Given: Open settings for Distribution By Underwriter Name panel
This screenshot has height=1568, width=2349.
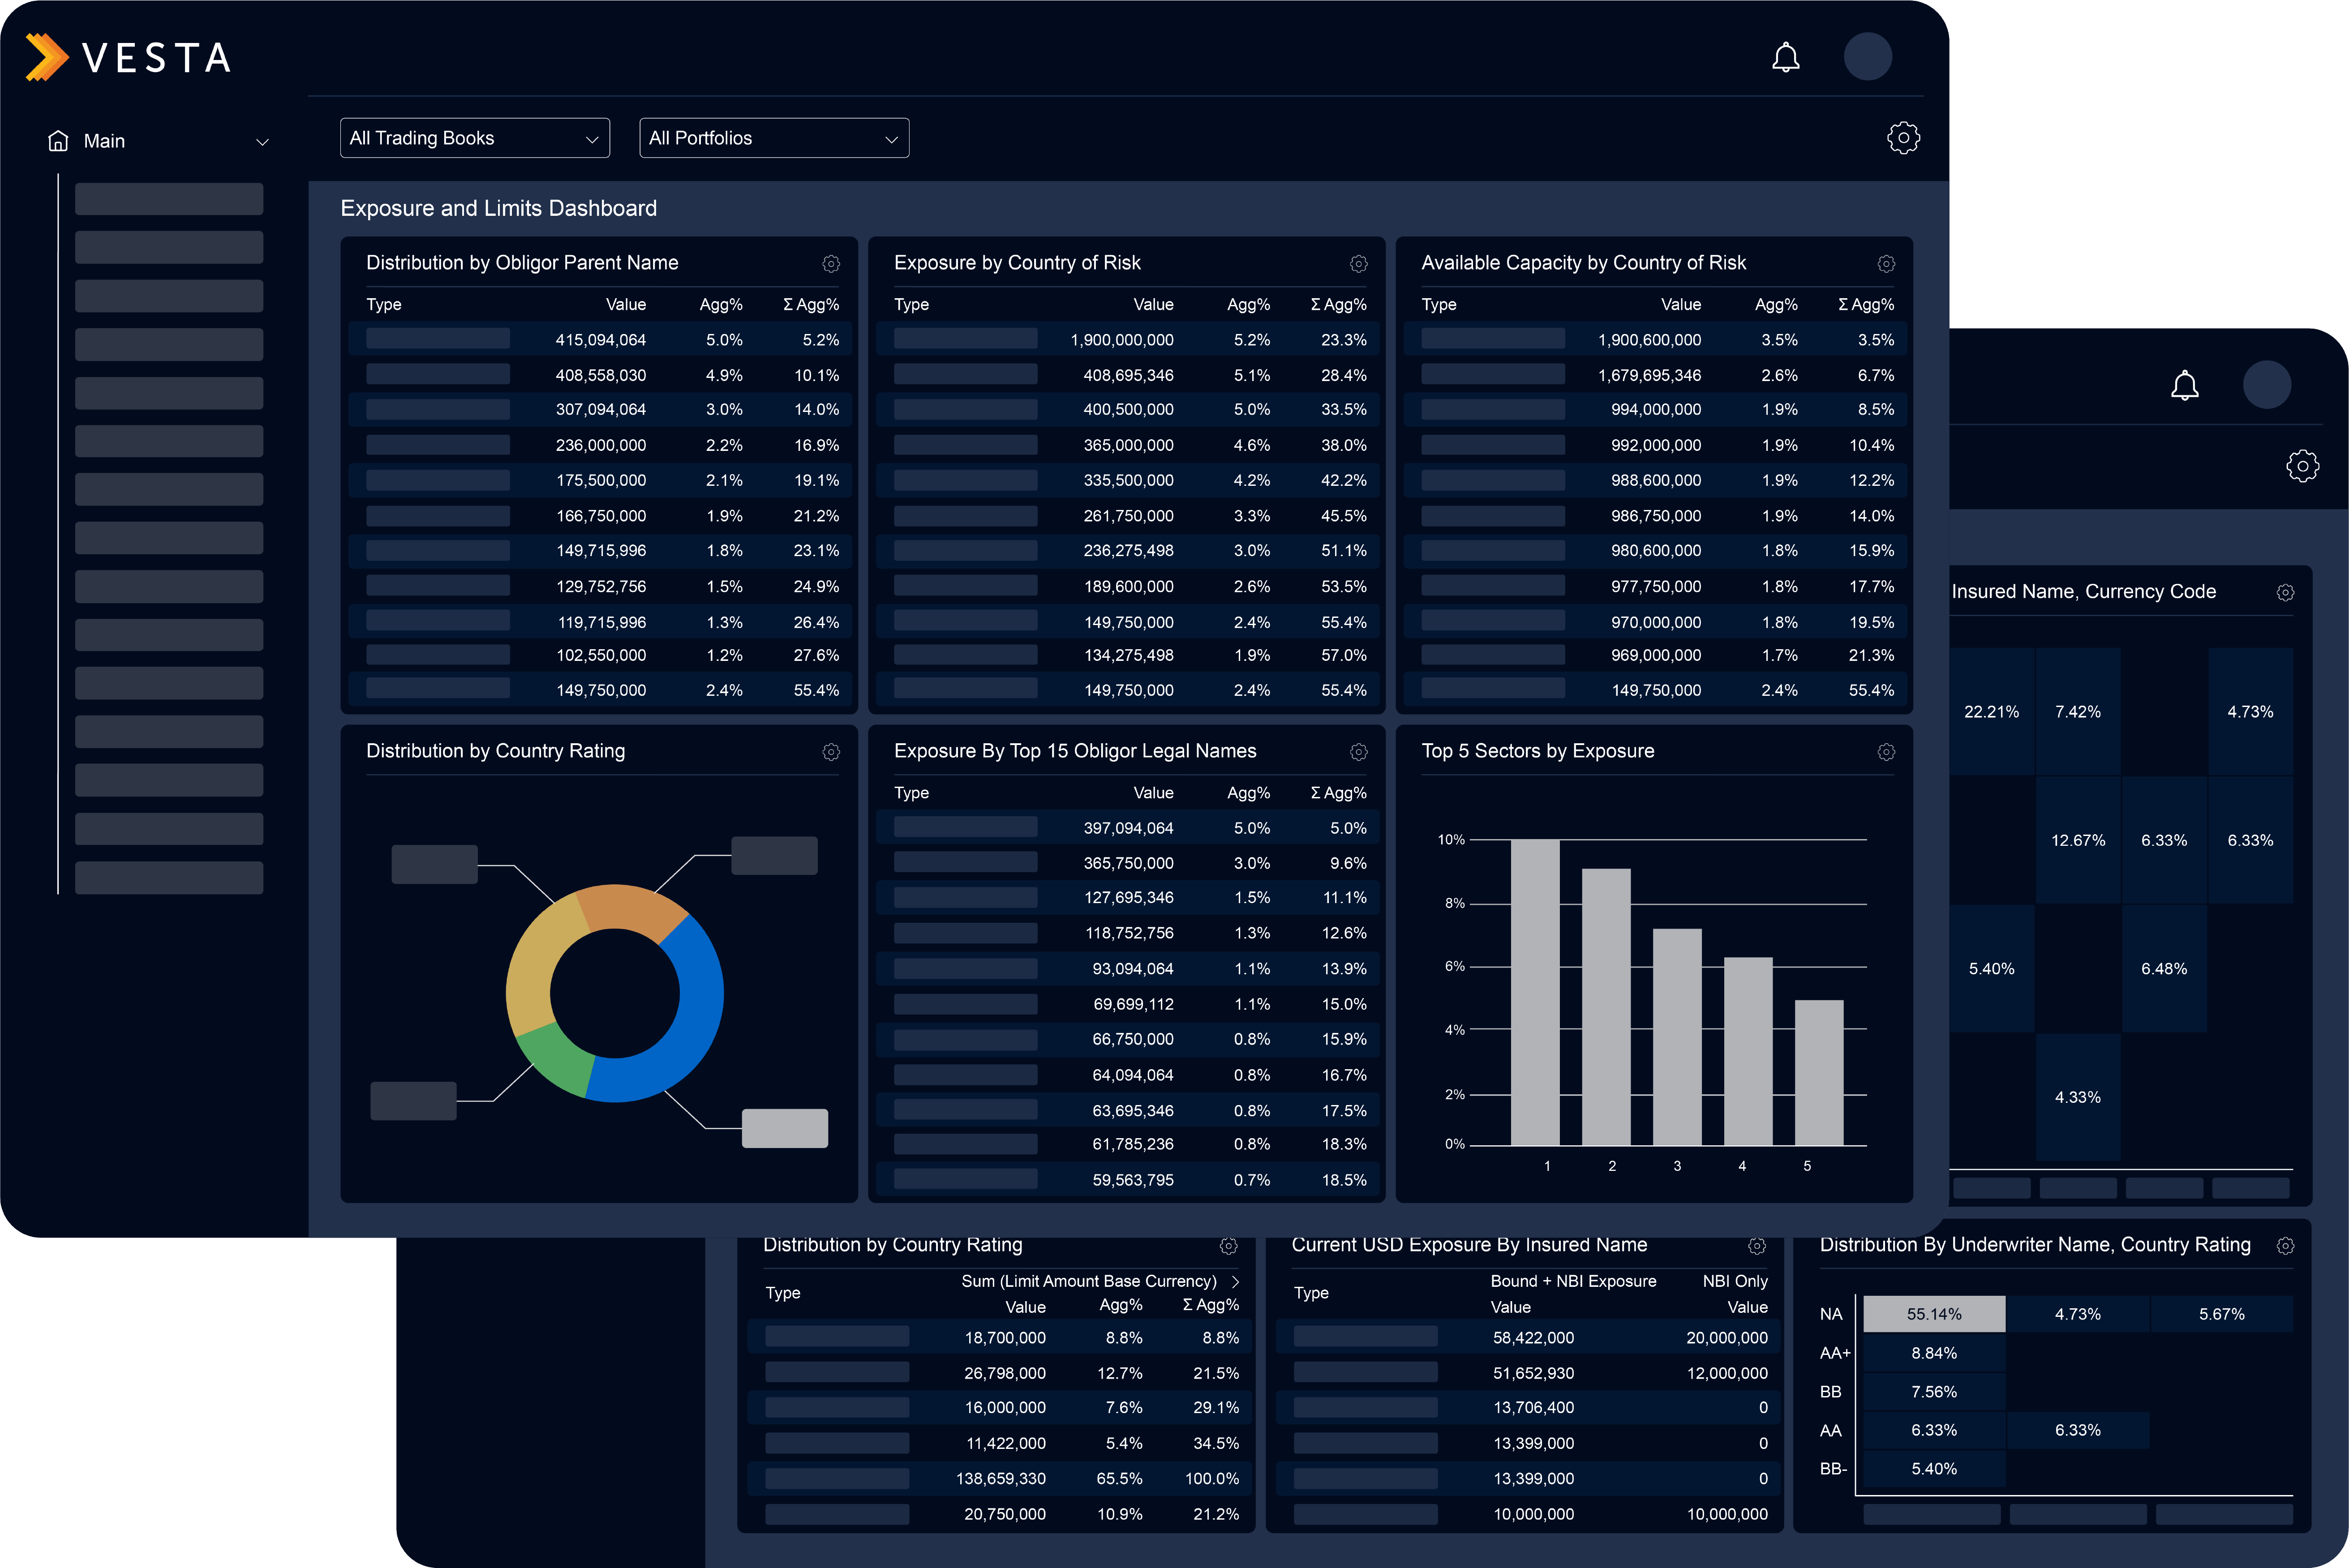Looking at the screenshot, I should [x=2285, y=1246].
